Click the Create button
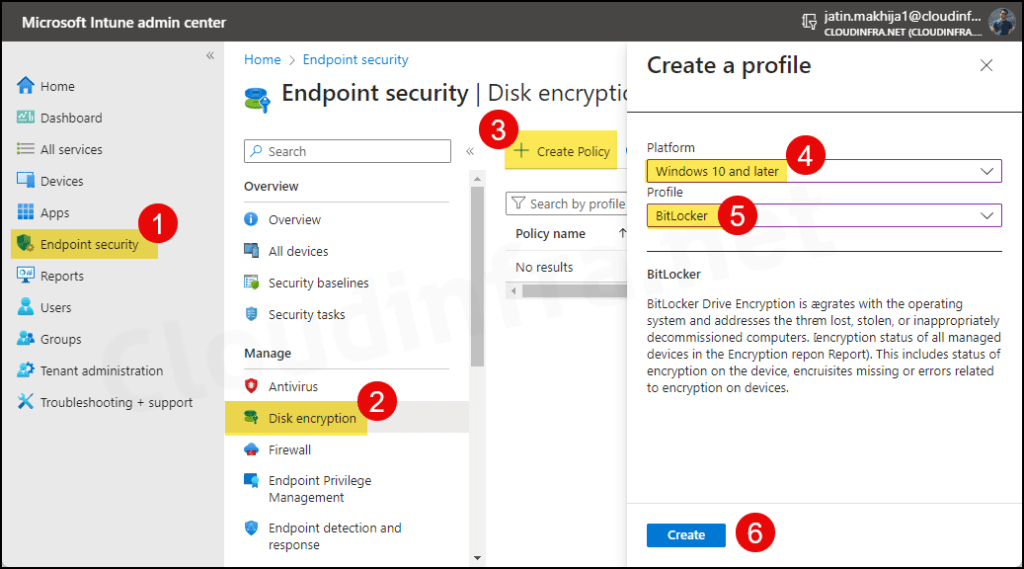 point(686,534)
